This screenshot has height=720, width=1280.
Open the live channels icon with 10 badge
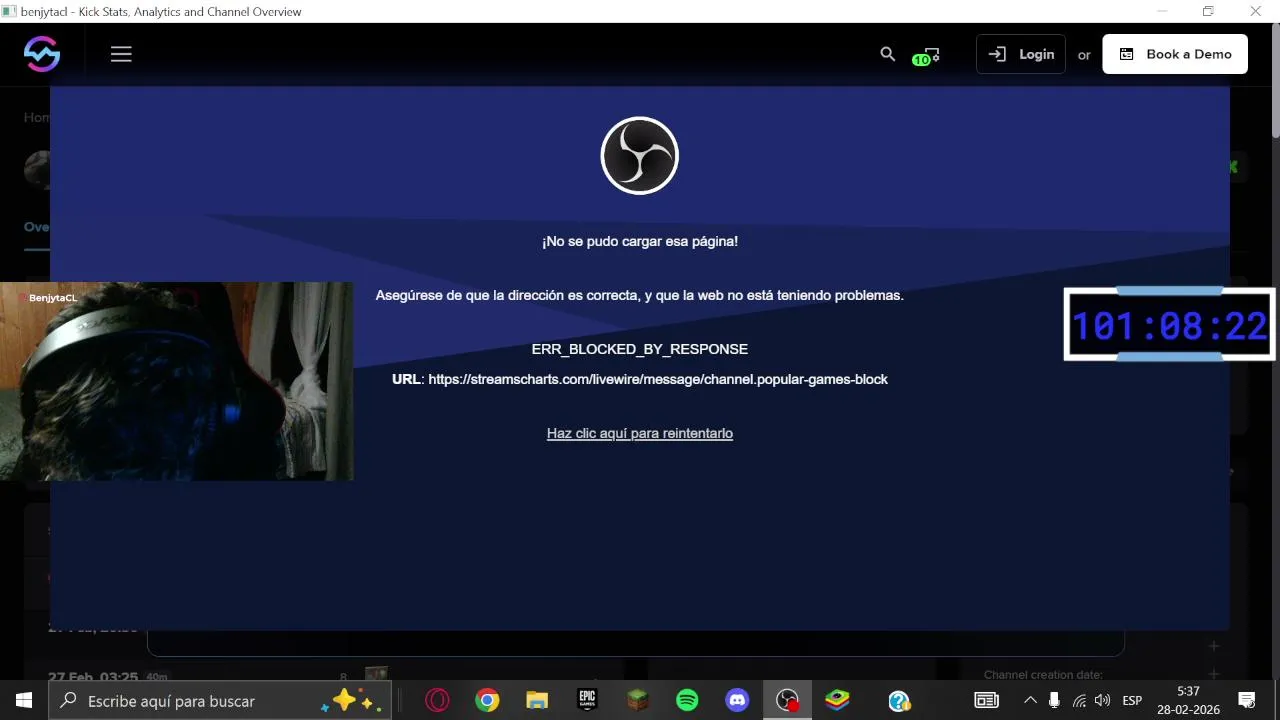(925, 56)
